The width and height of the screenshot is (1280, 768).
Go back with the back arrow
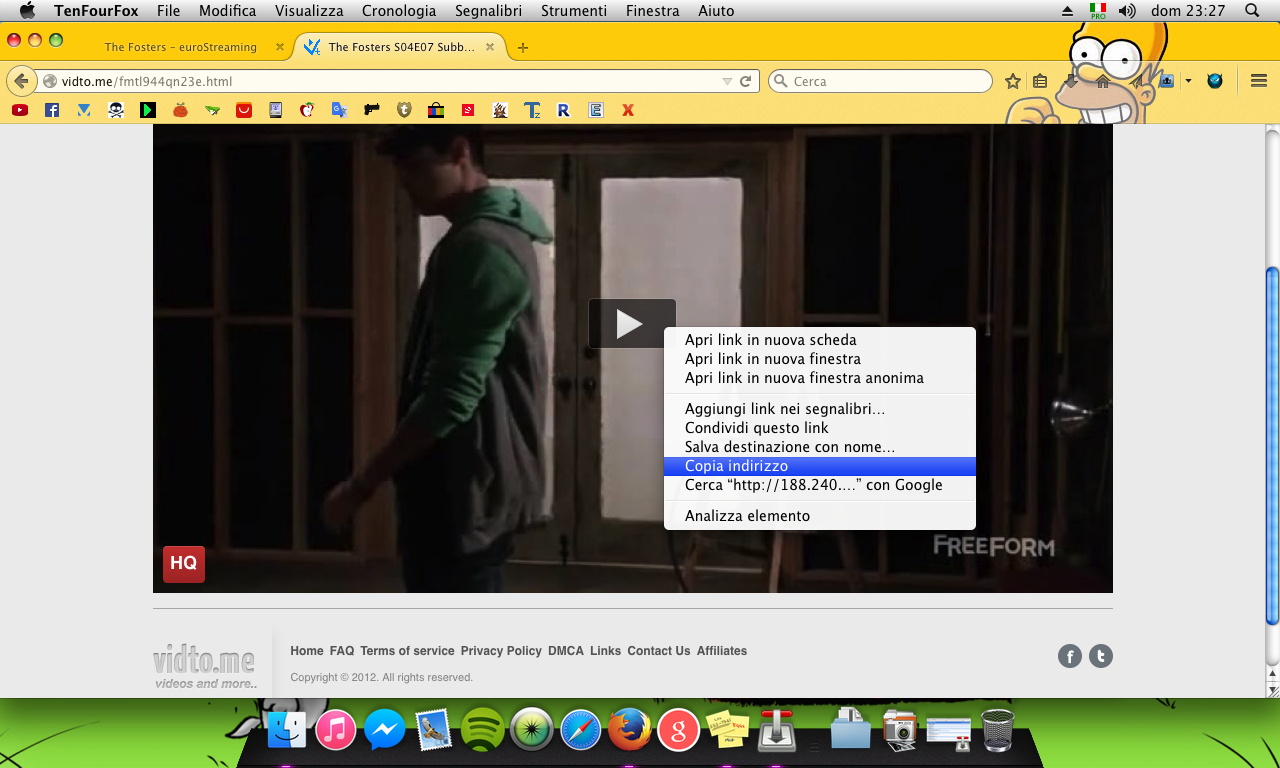click(x=21, y=81)
